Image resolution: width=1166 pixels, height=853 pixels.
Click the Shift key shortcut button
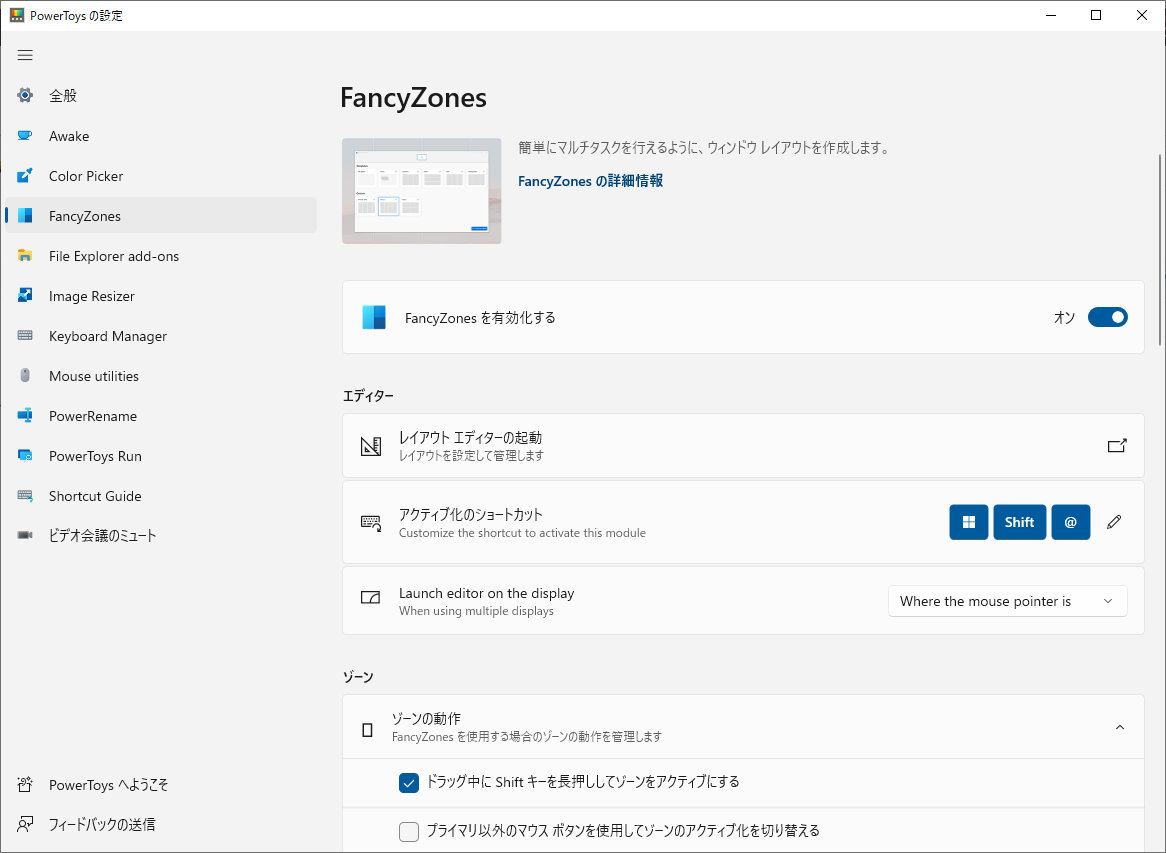[1020, 522]
